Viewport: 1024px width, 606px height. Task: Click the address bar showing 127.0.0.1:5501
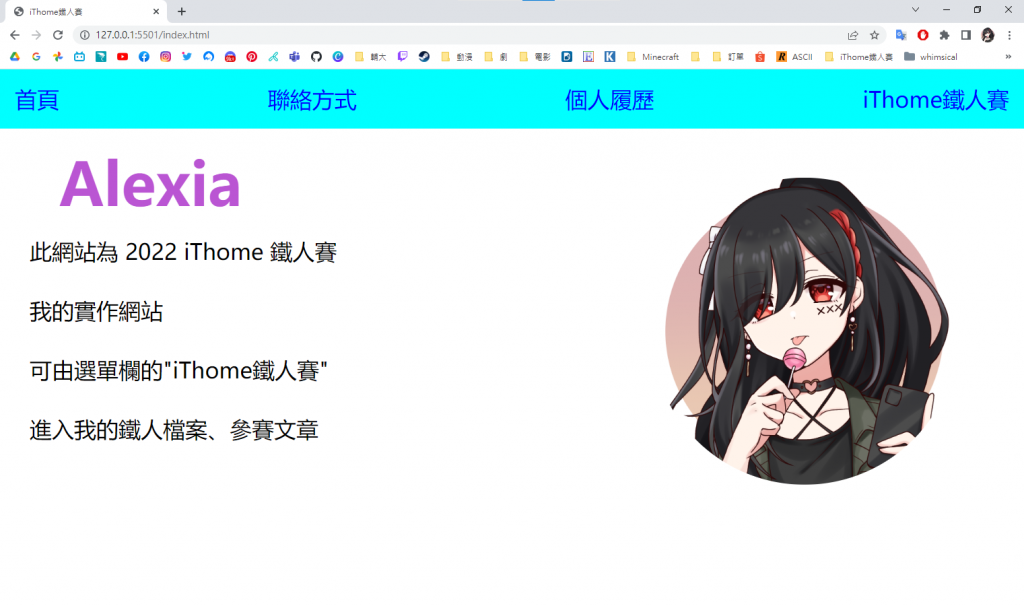pyautogui.click(x=457, y=35)
